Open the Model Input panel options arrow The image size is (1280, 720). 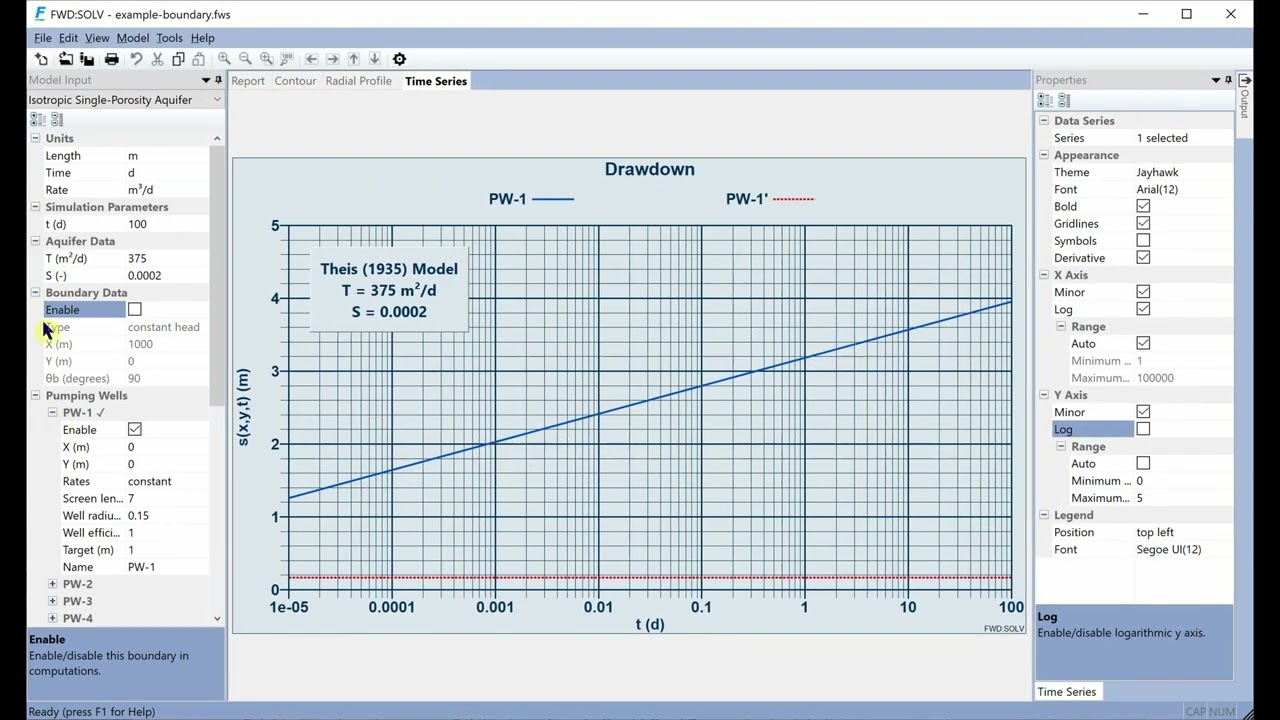coord(206,80)
